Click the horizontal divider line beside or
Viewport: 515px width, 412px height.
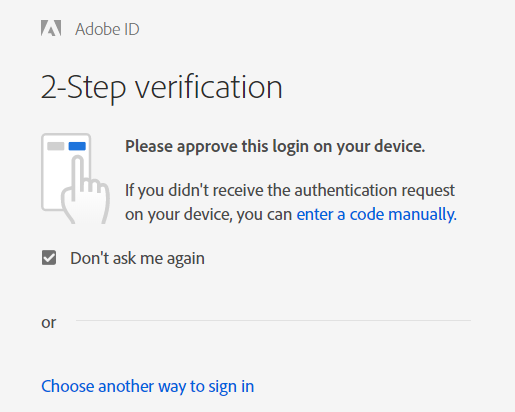(273, 321)
